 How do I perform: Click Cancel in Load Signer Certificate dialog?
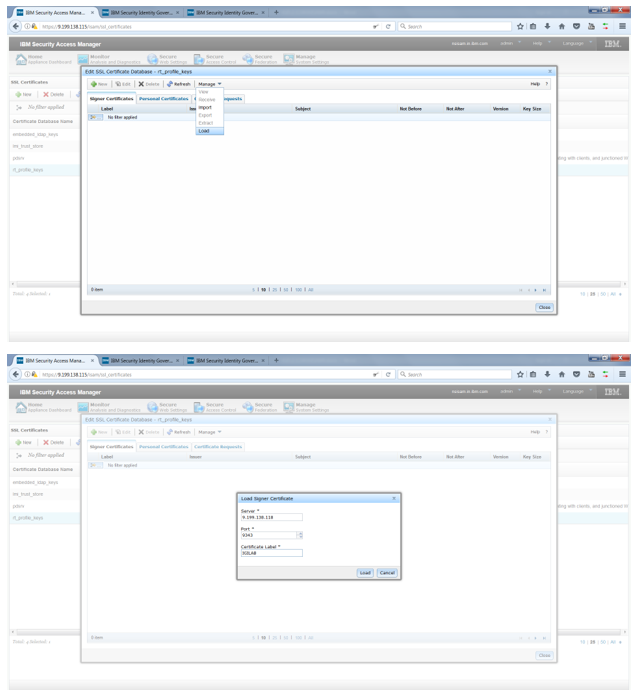(387, 573)
